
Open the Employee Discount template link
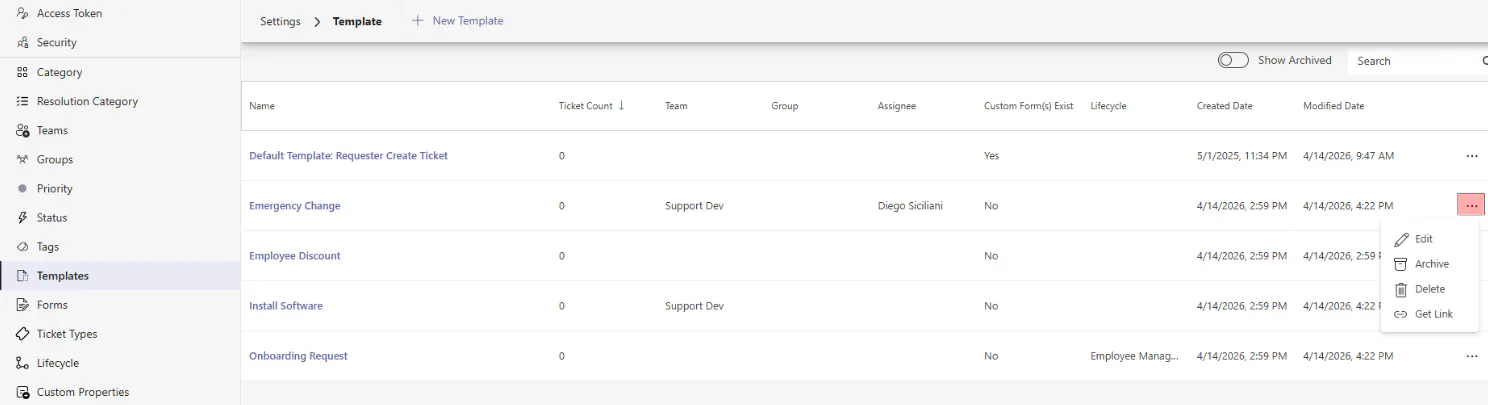[295, 256]
